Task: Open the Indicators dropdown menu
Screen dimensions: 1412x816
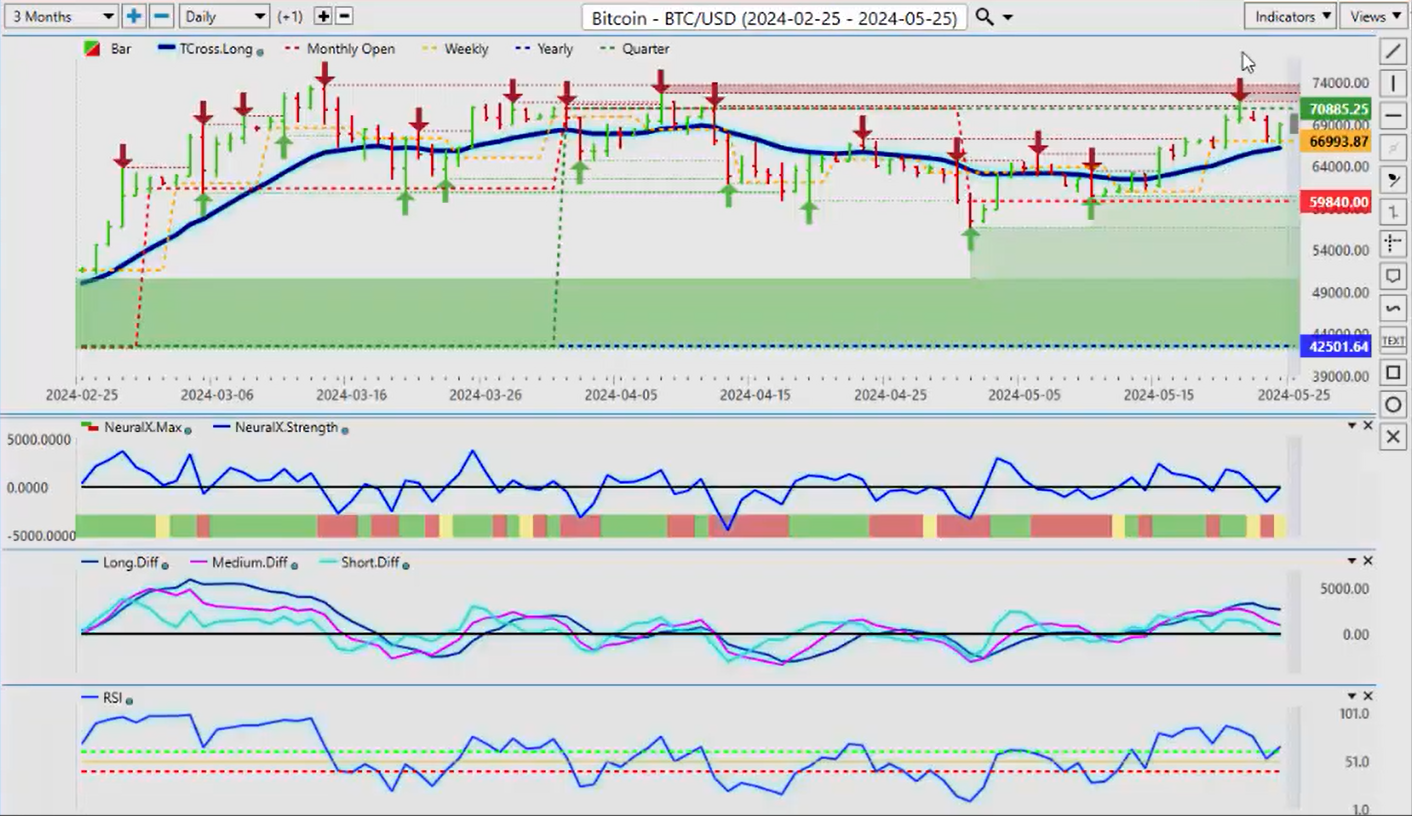Action: click(x=1290, y=16)
